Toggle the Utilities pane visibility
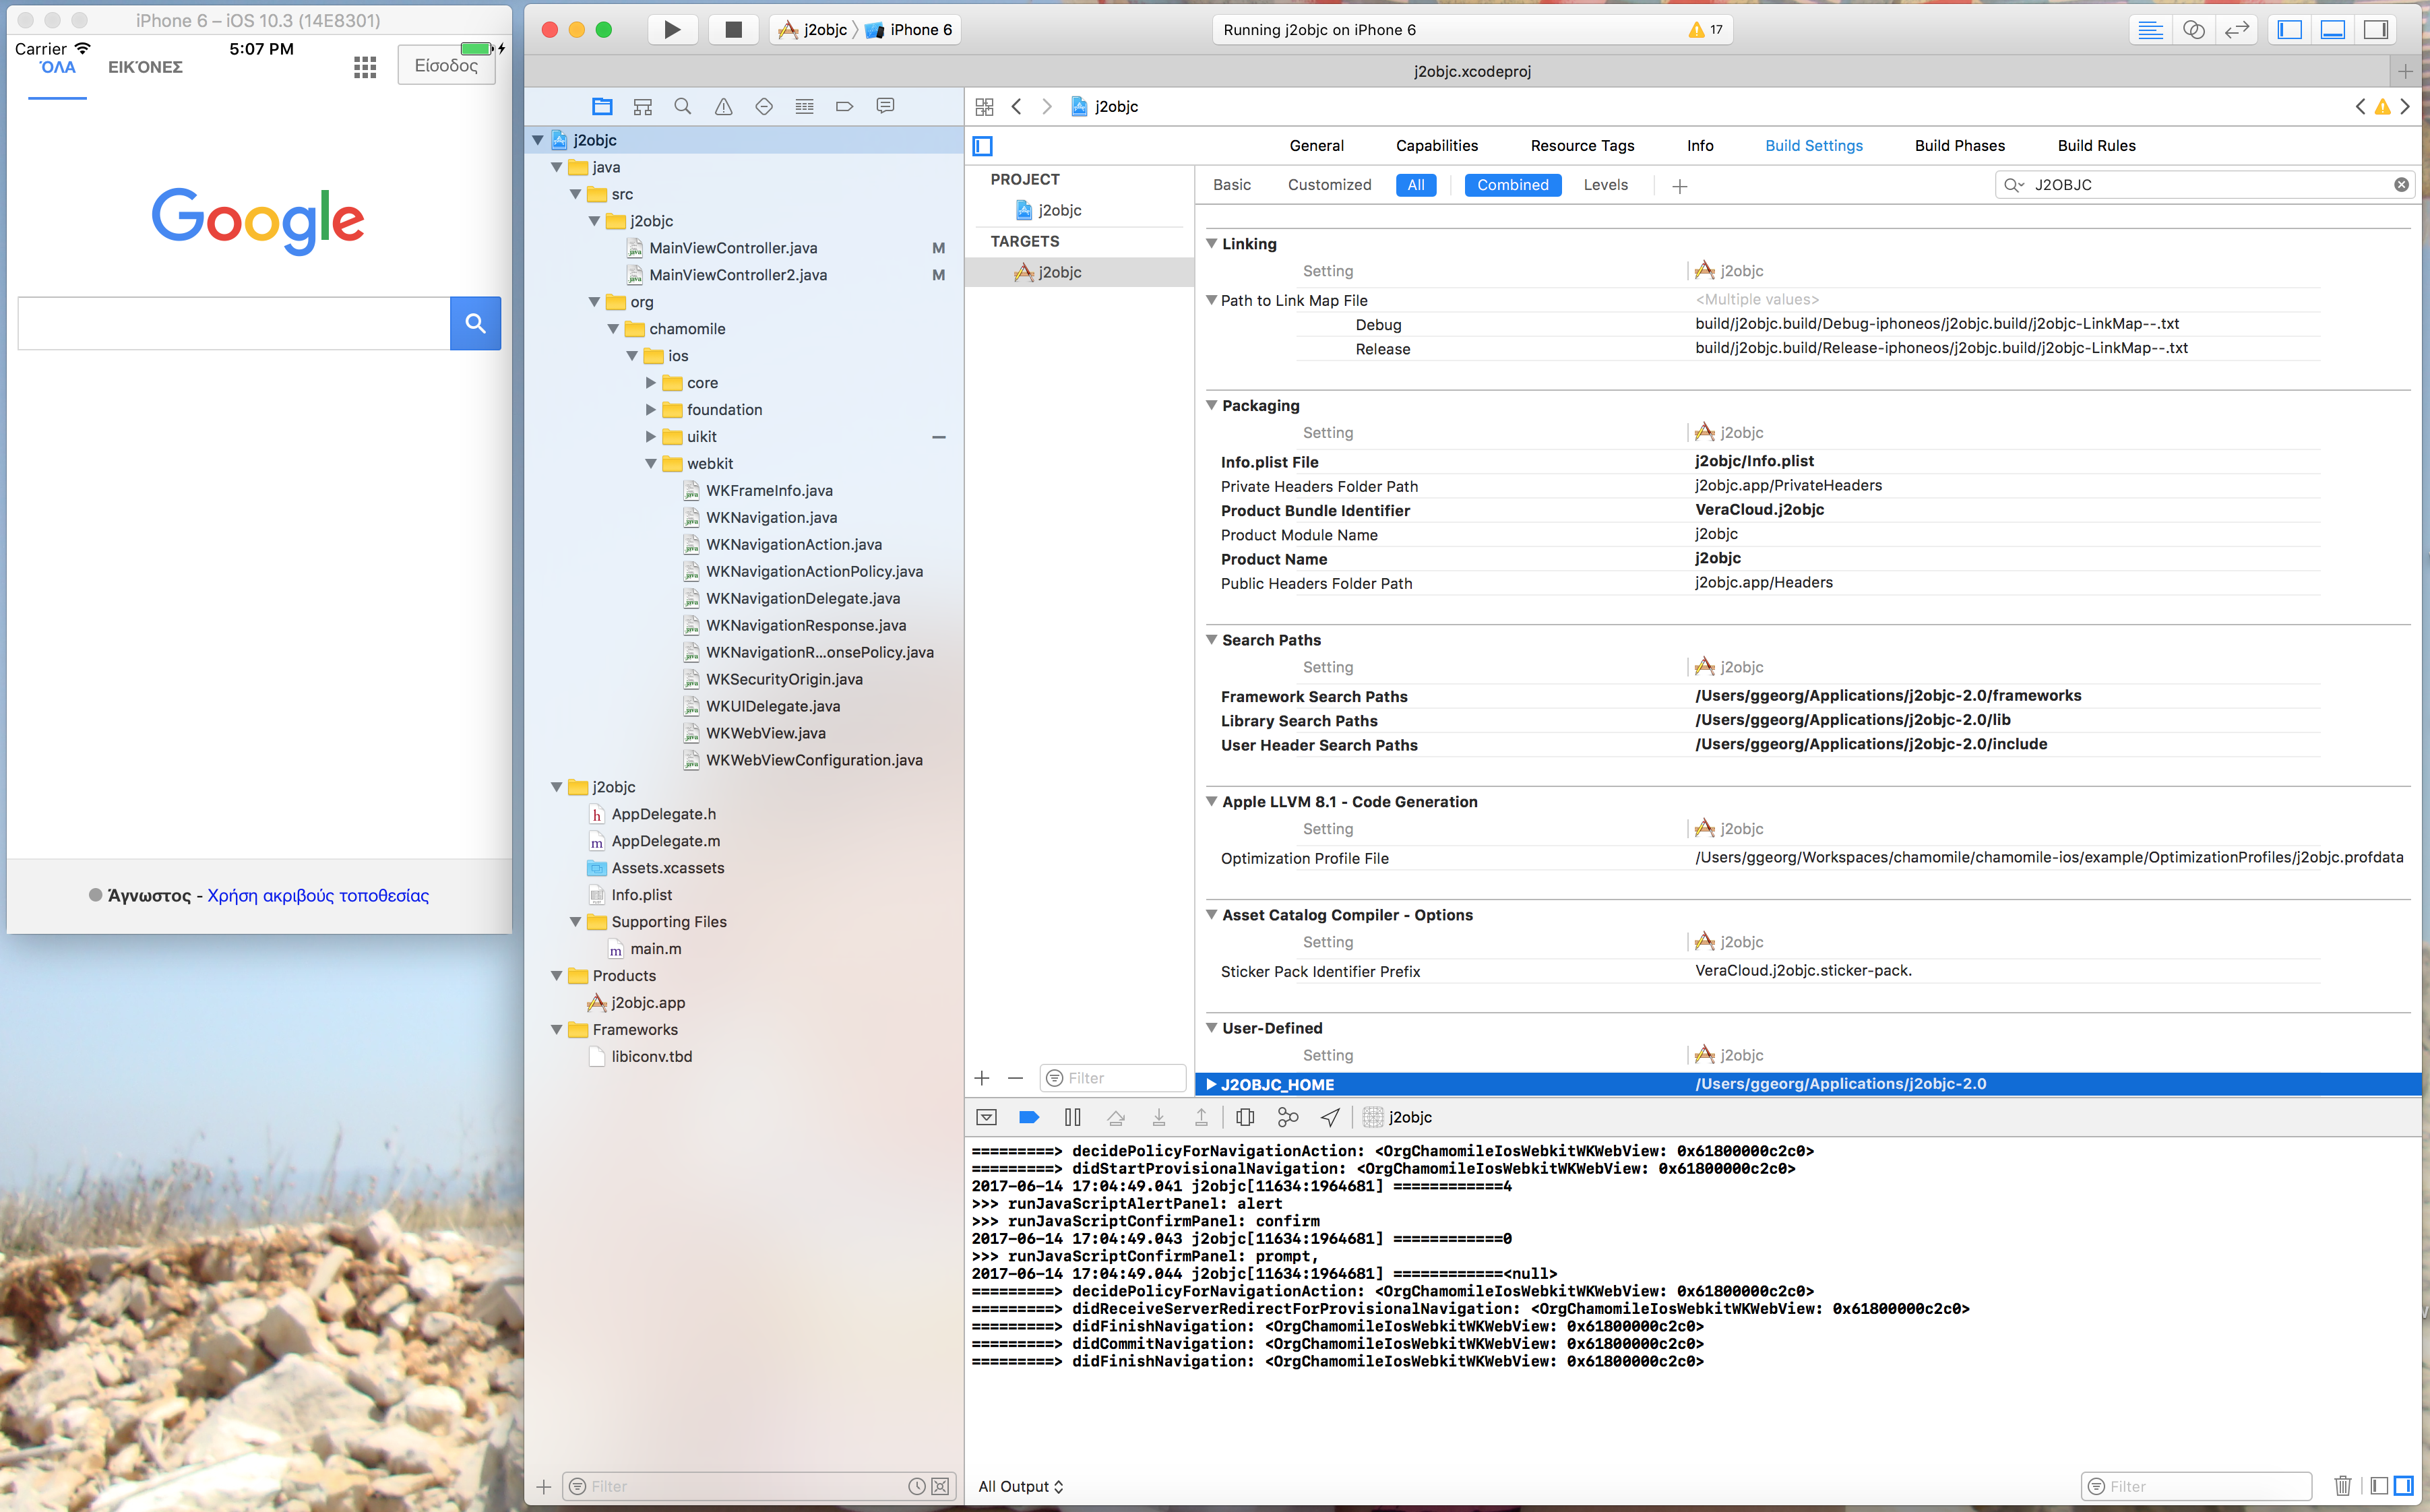This screenshot has width=2430, height=1512. point(2375,30)
